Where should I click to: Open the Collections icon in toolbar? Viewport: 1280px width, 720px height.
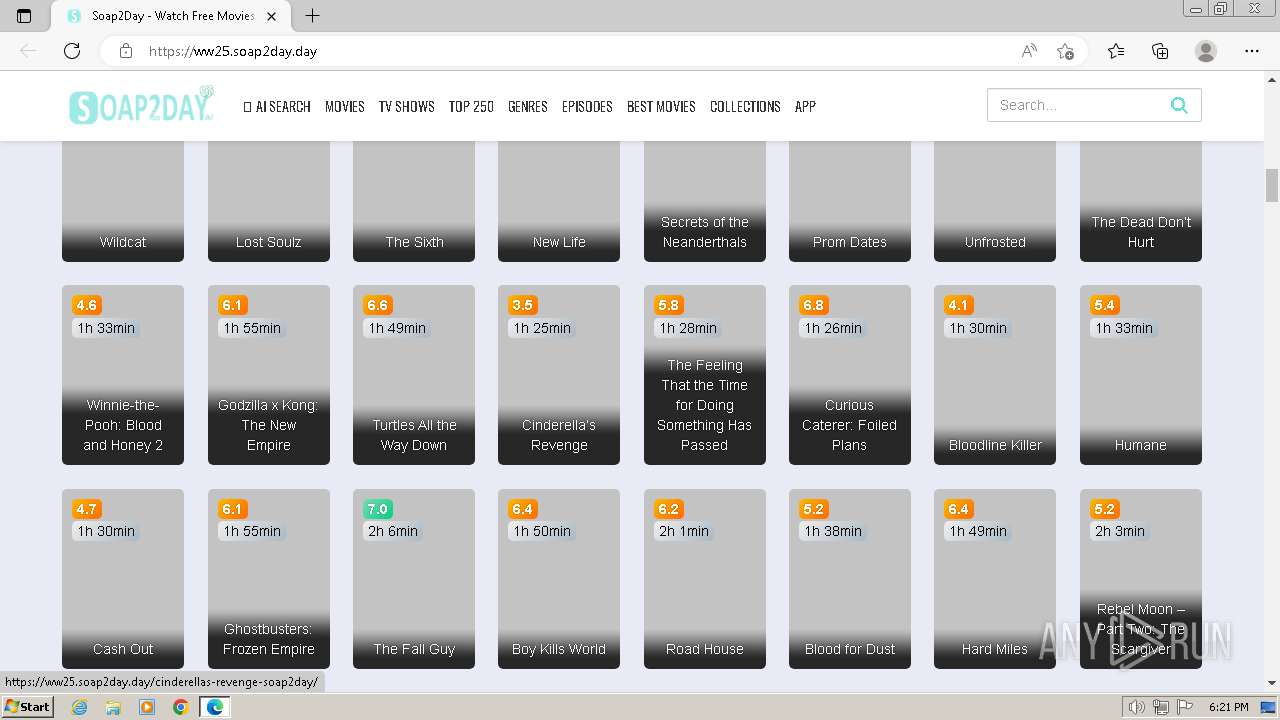pos(1160,51)
